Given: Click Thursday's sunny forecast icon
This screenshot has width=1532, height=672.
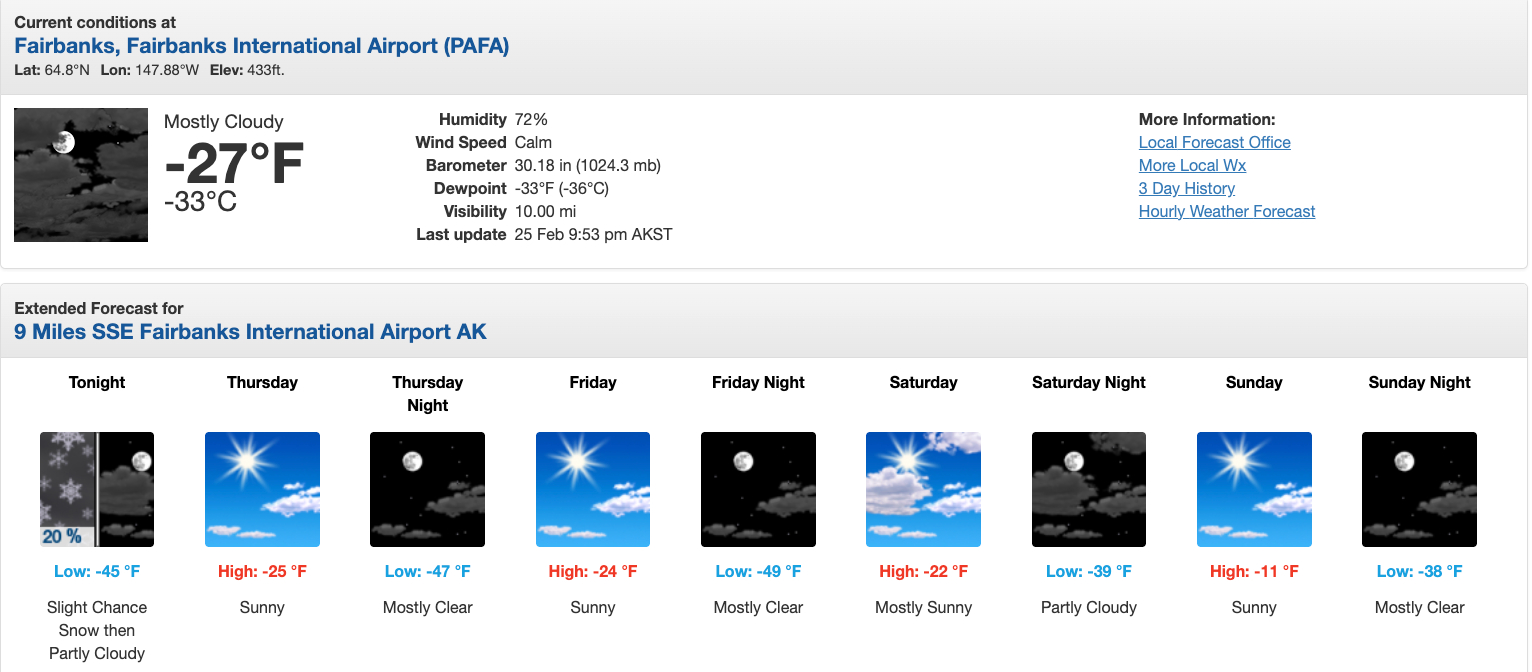Looking at the screenshot, I should [262, 489].
